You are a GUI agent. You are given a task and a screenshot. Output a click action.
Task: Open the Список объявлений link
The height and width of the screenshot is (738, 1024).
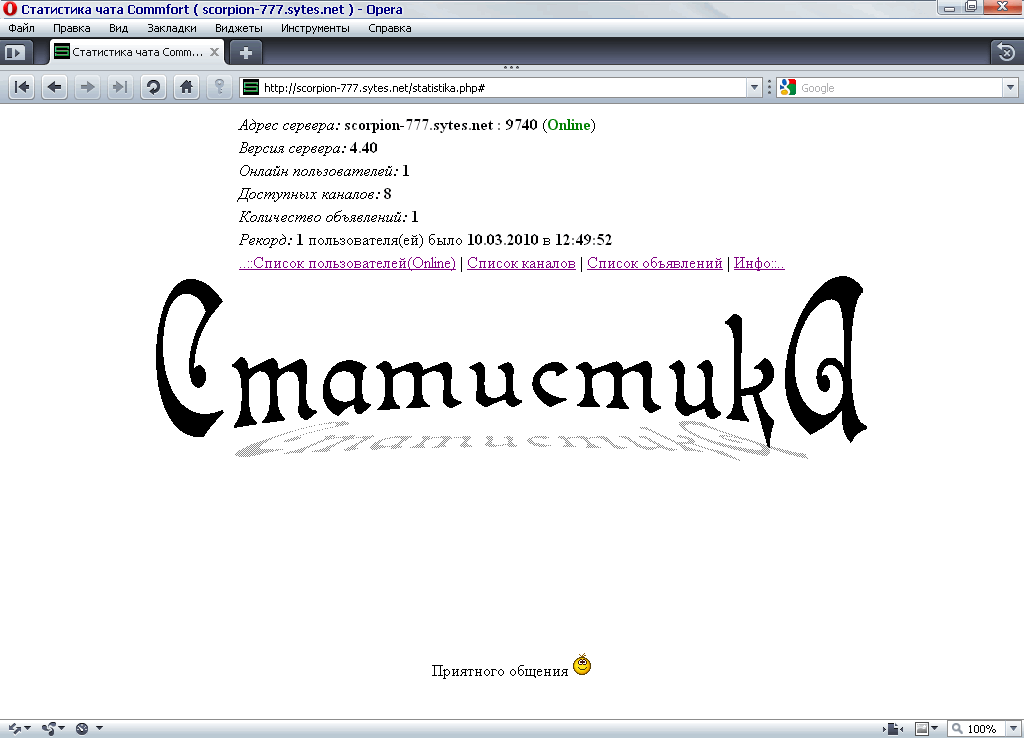pos(654,263)
